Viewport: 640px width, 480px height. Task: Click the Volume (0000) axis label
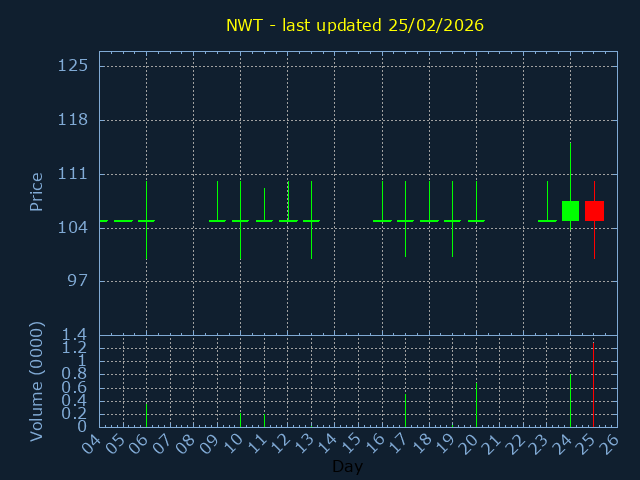pyautogui.click(x=37, y=381)
